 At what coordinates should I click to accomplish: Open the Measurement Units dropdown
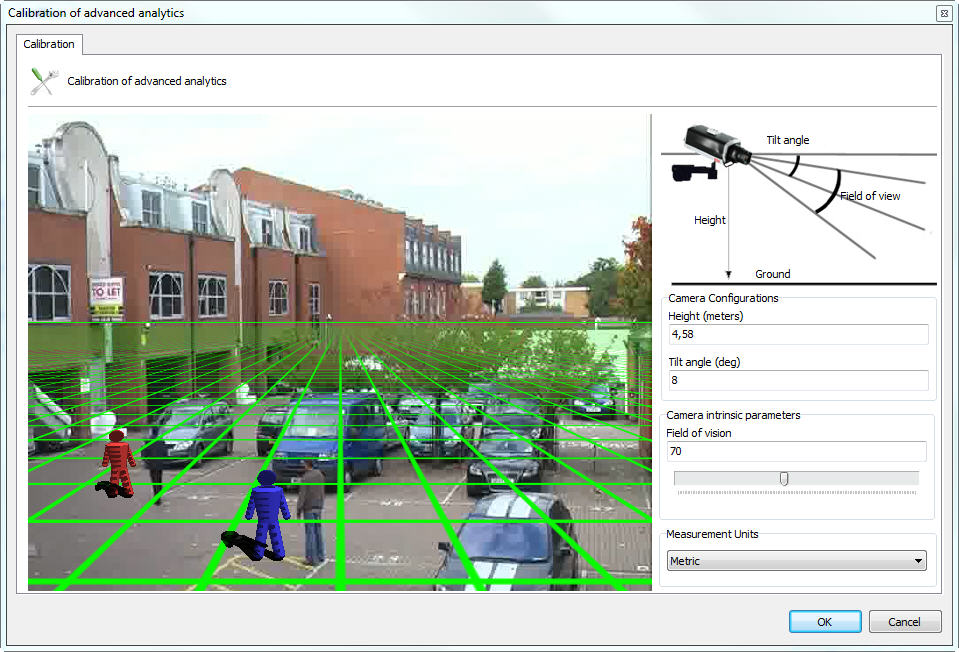click(x=796, y=561)
